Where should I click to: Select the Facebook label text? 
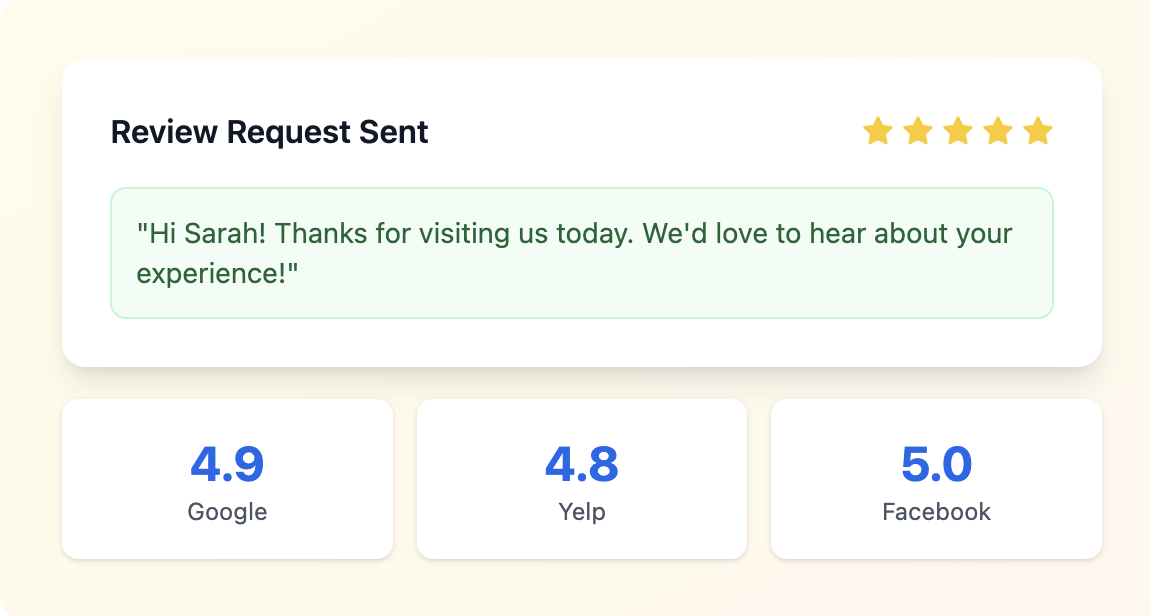click(x=937, y=512)
